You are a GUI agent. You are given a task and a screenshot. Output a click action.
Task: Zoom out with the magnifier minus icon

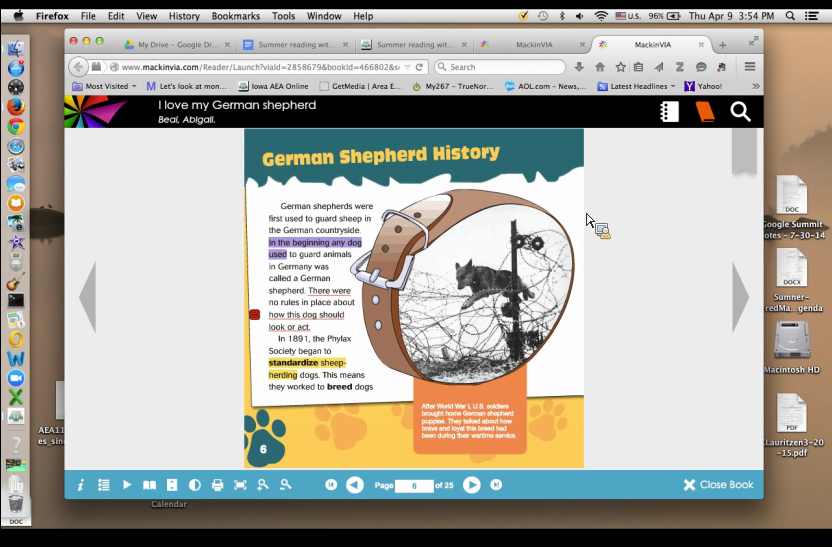pos(285,485)
